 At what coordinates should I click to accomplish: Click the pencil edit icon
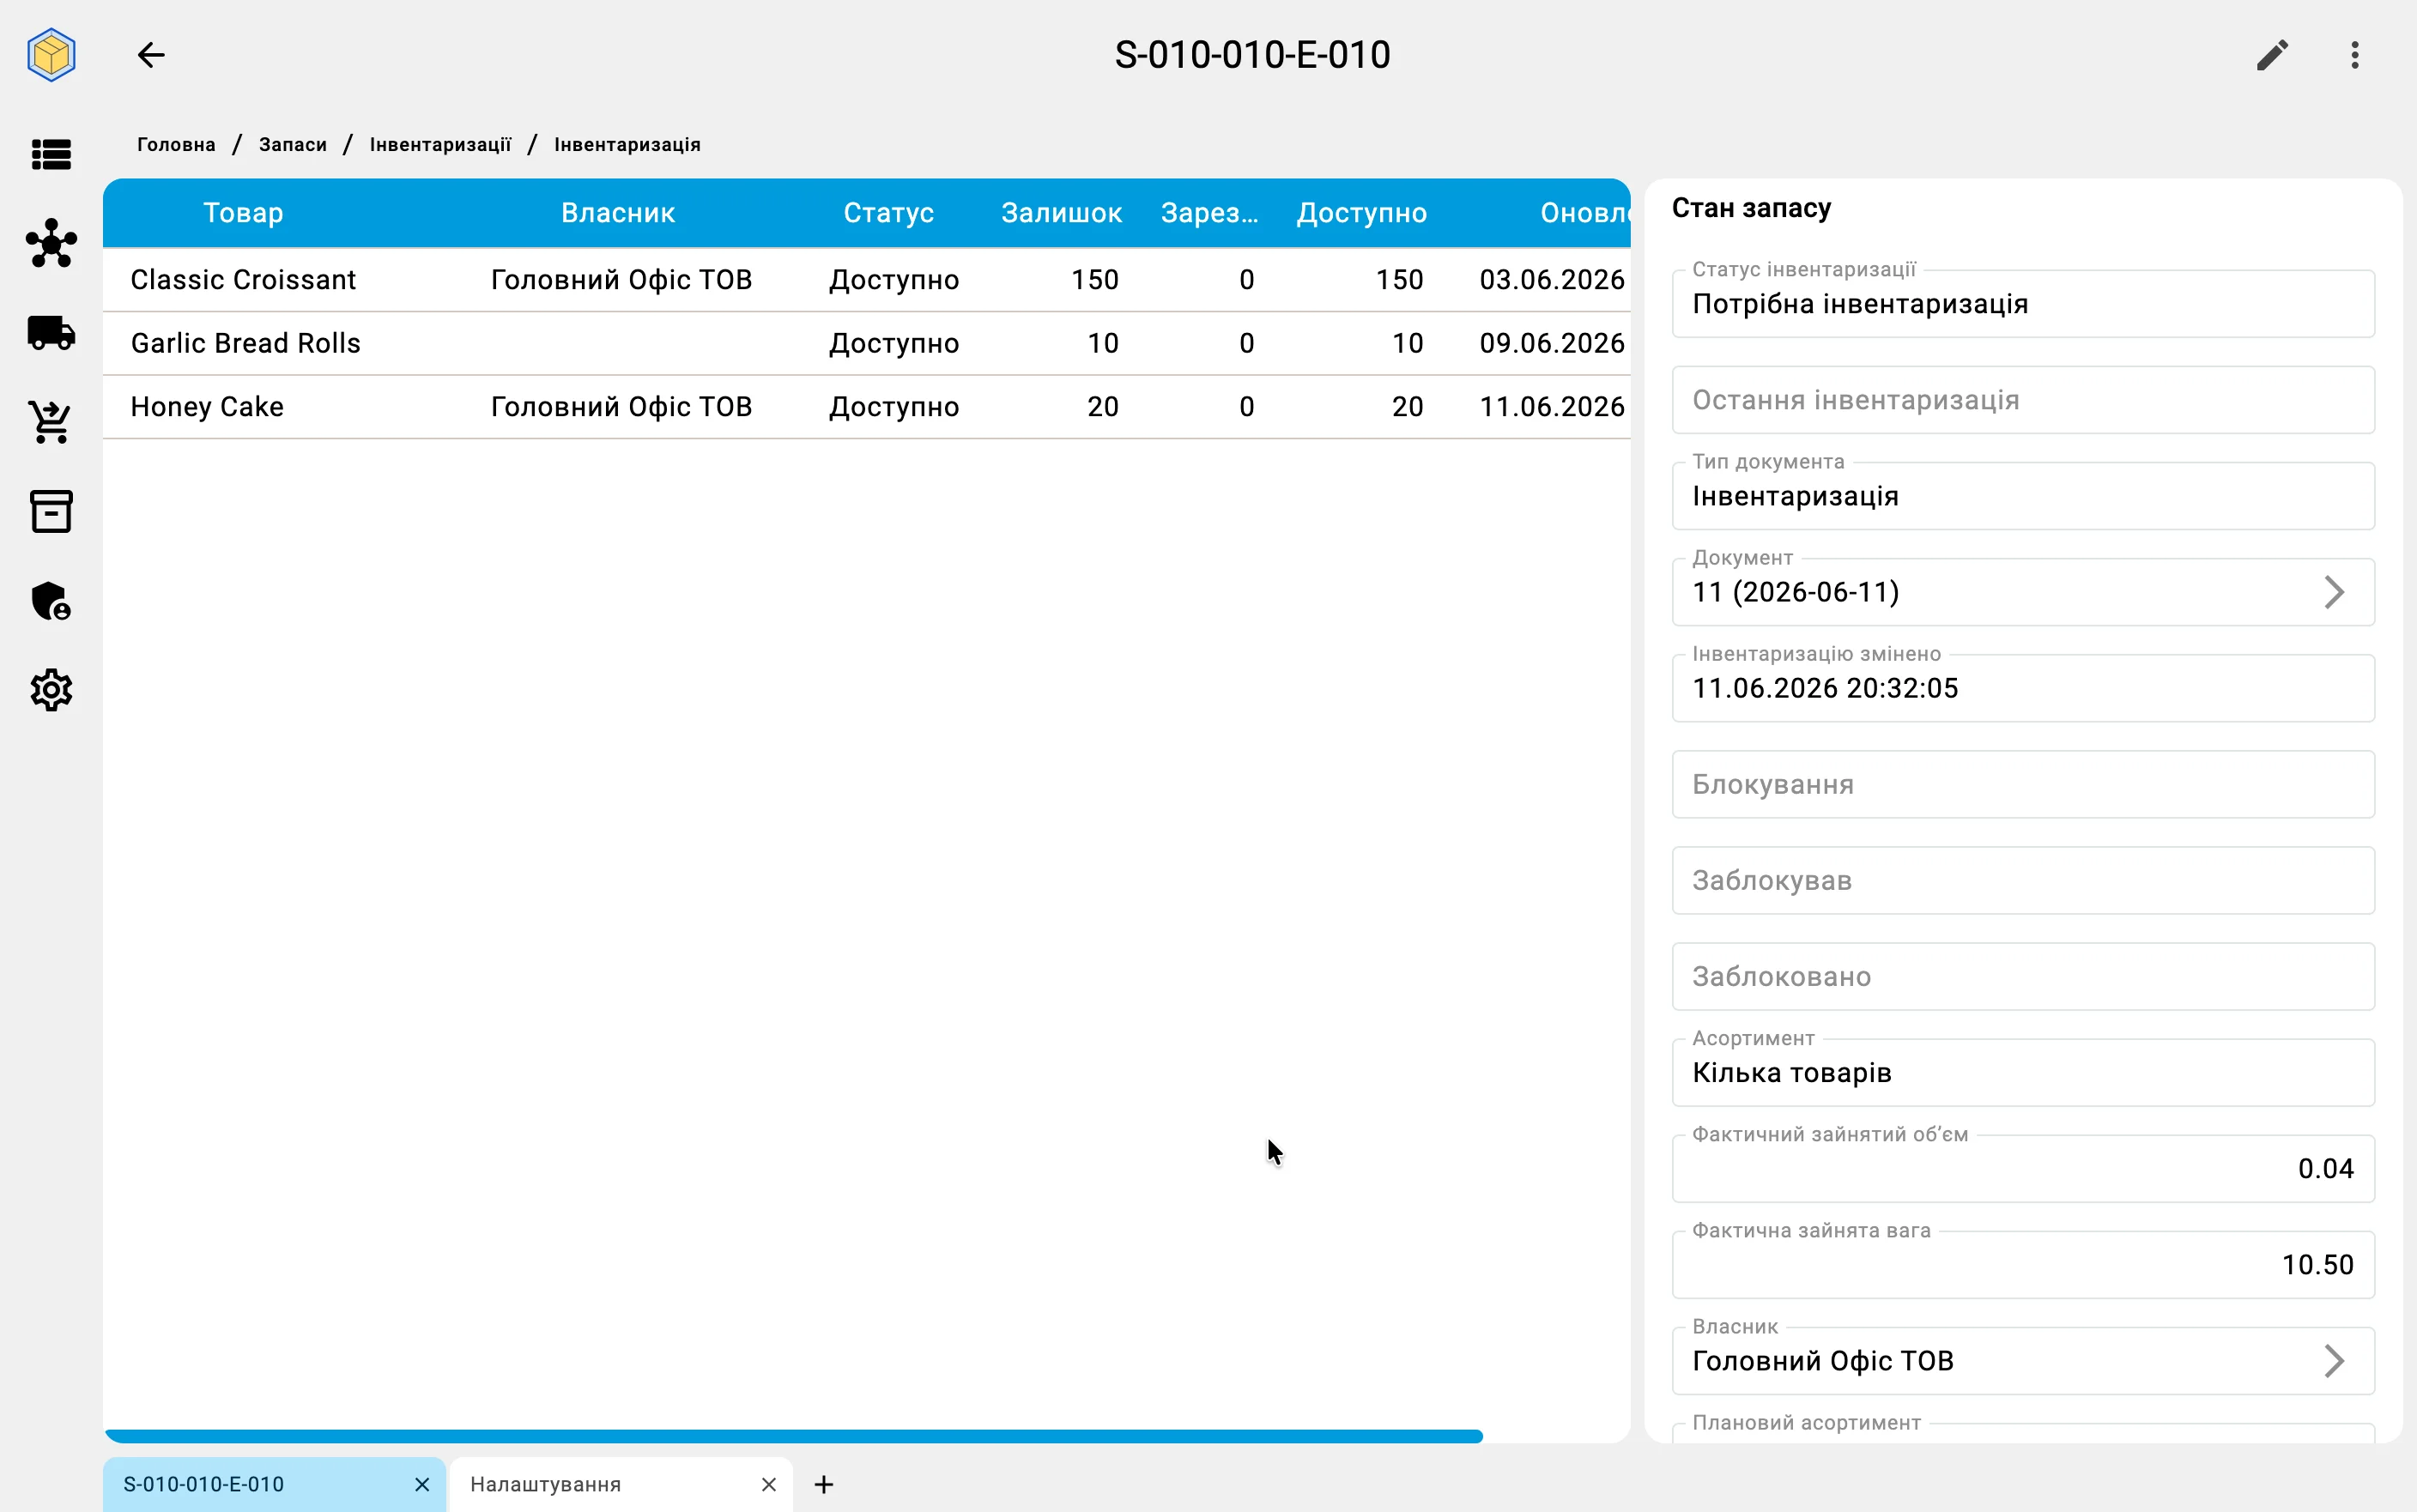pyautogui.click(x=2272, y=55)
